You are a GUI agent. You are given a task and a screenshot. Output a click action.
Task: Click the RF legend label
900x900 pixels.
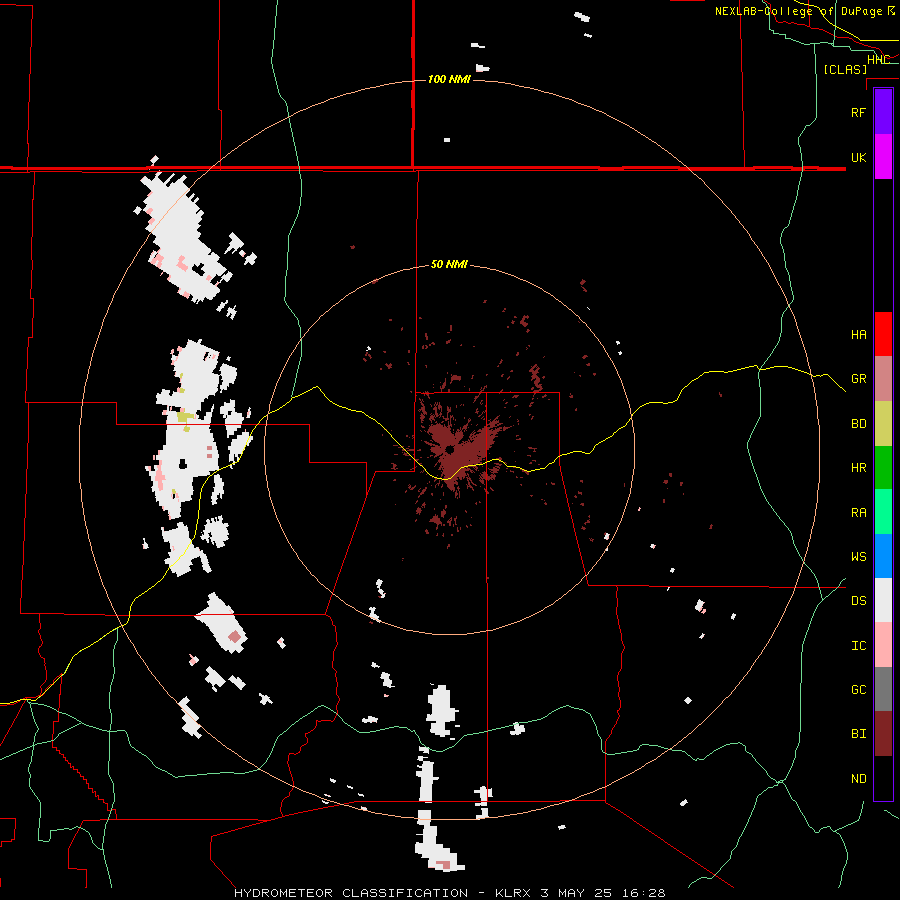click(858, 113)
